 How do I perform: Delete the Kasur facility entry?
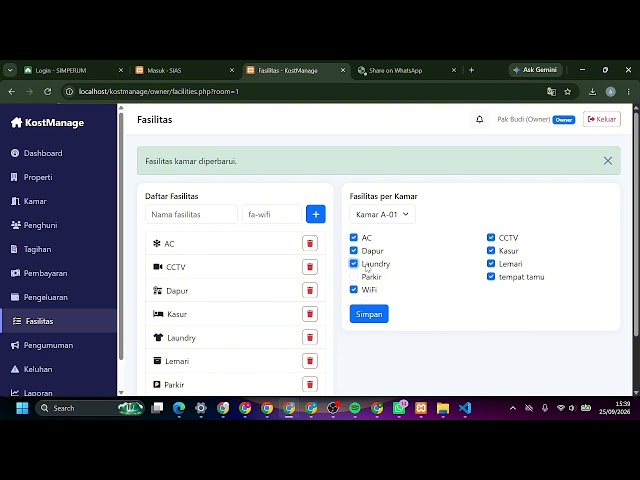[x=310, y=313]
